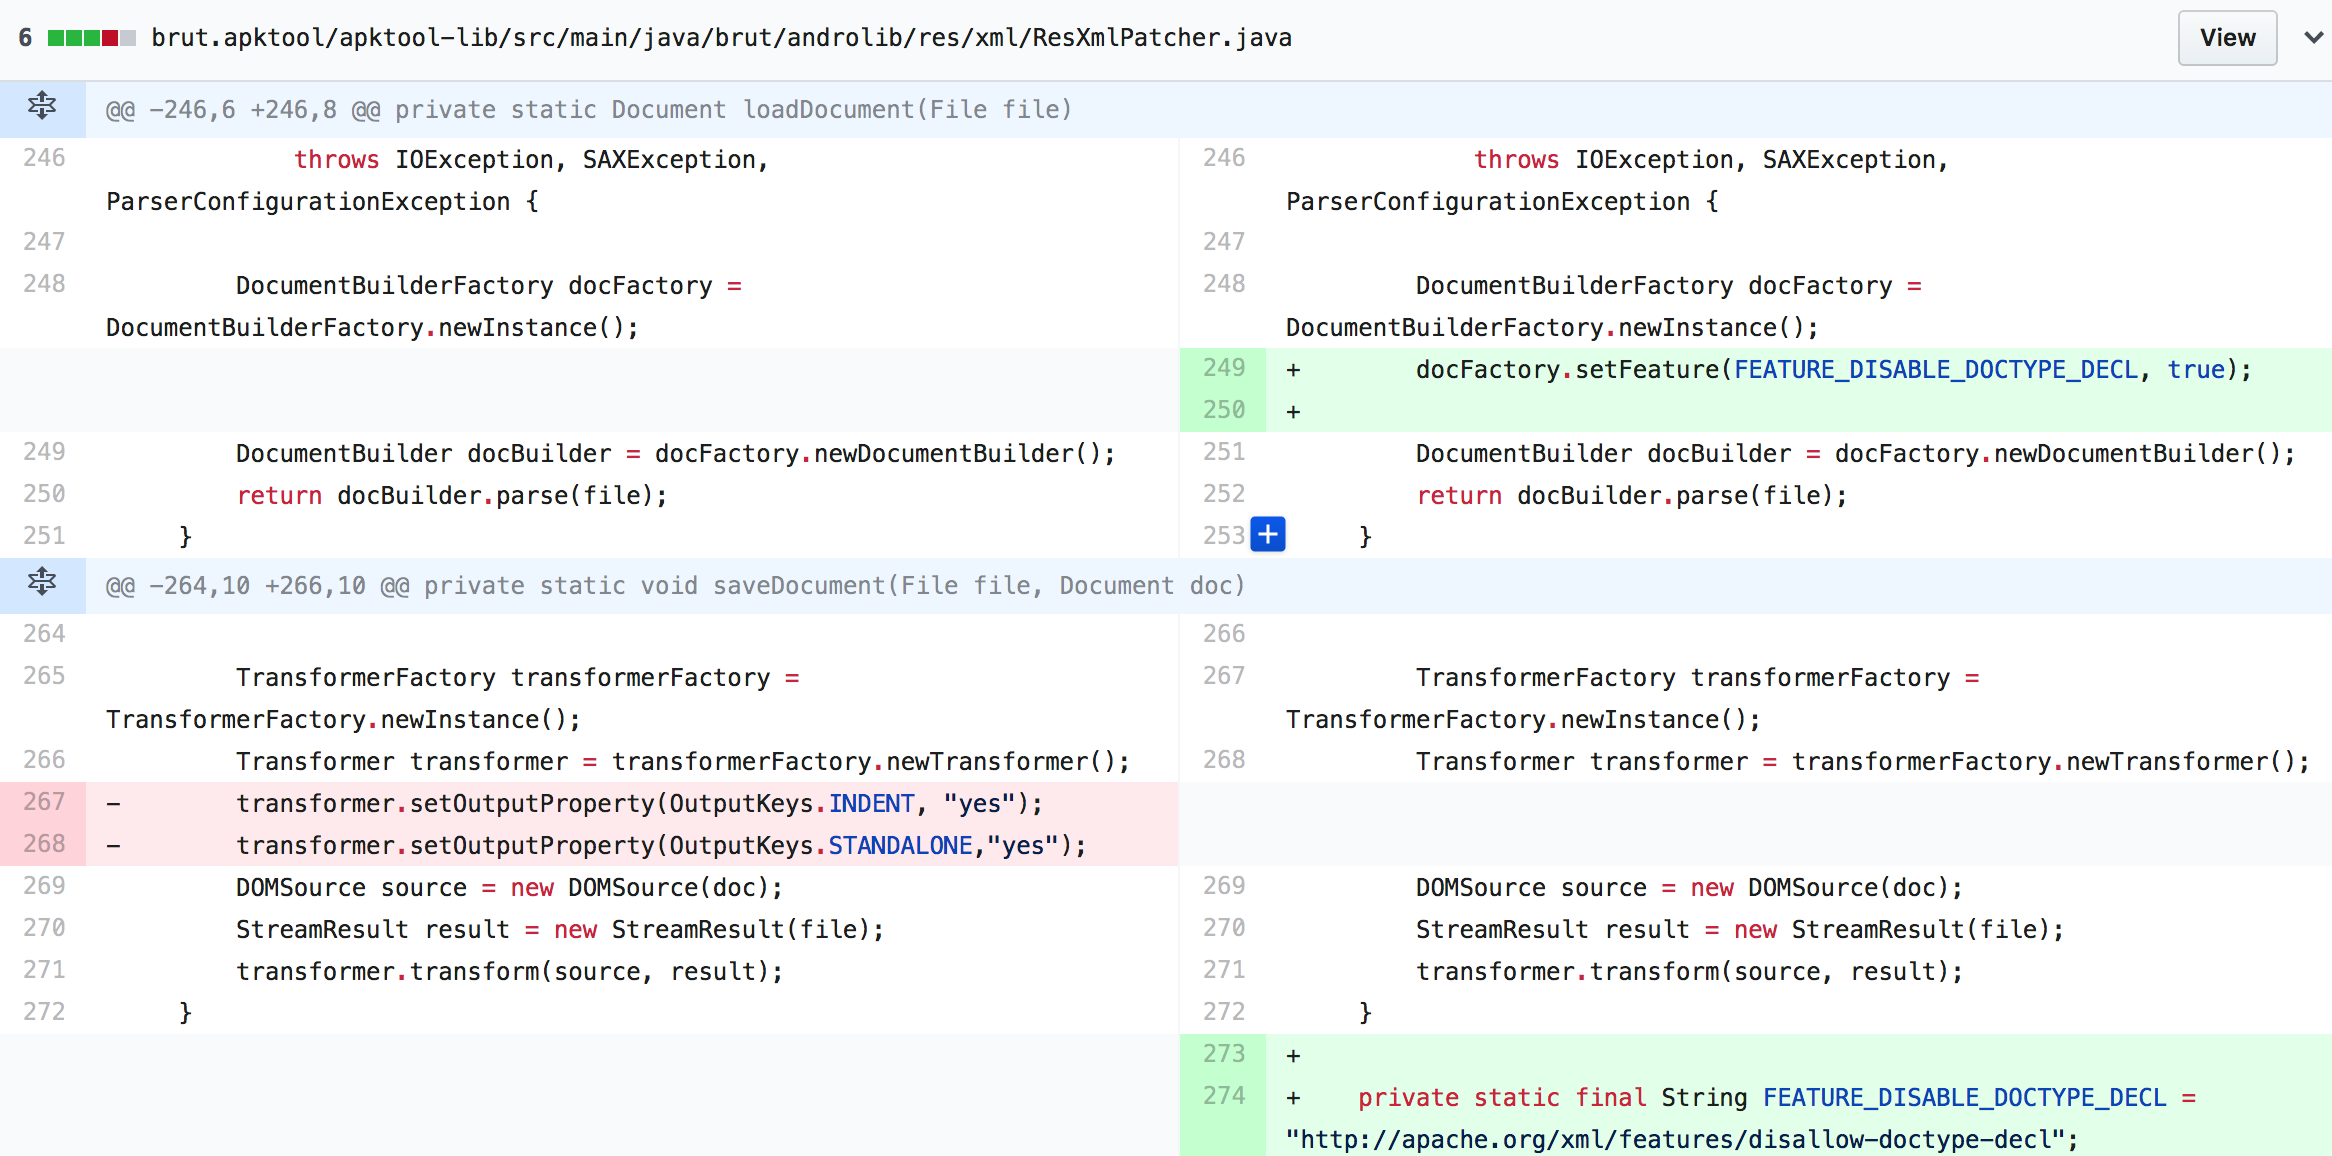This screenshot has height=1156, width=2332.
Task: Open the chevron dropdown beside View button
Action: click(2312, 38)
